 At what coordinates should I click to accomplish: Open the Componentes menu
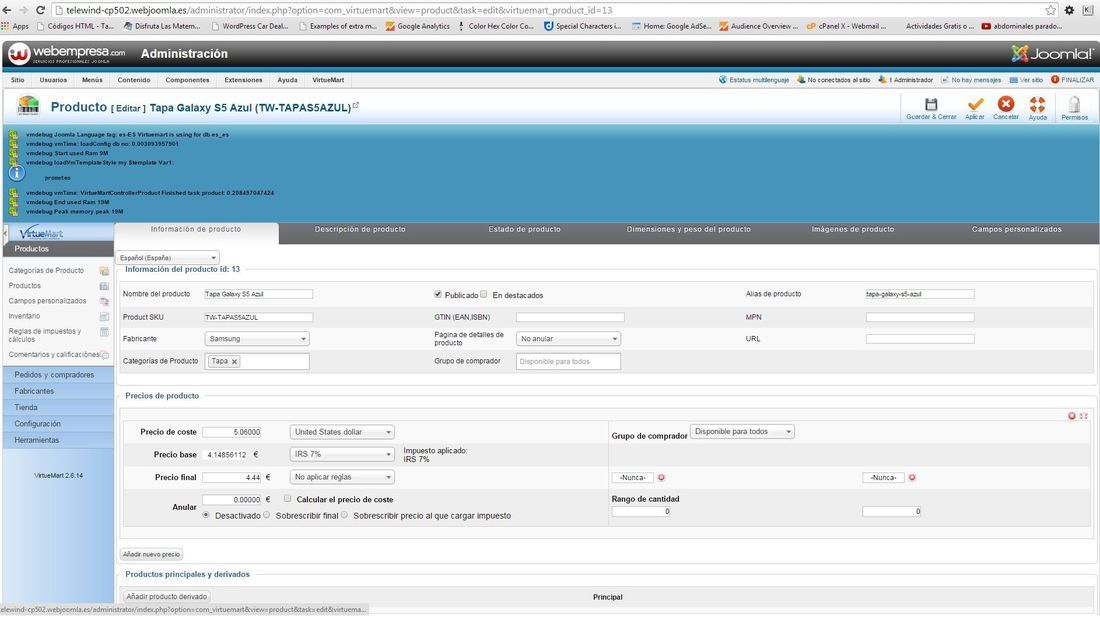tap(187, 80)
